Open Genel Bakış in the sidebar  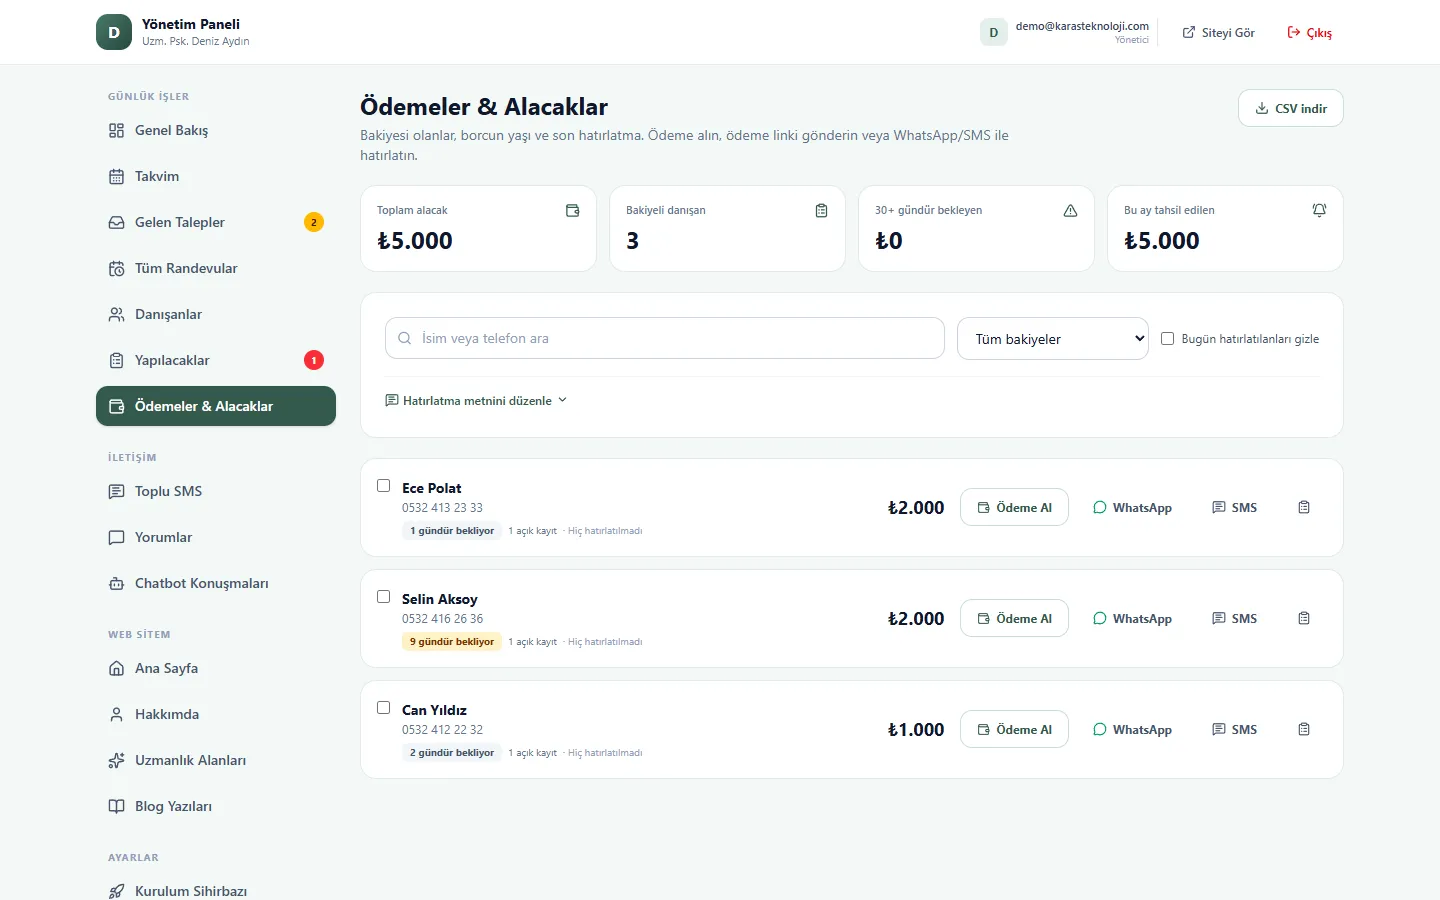[216, 130]
